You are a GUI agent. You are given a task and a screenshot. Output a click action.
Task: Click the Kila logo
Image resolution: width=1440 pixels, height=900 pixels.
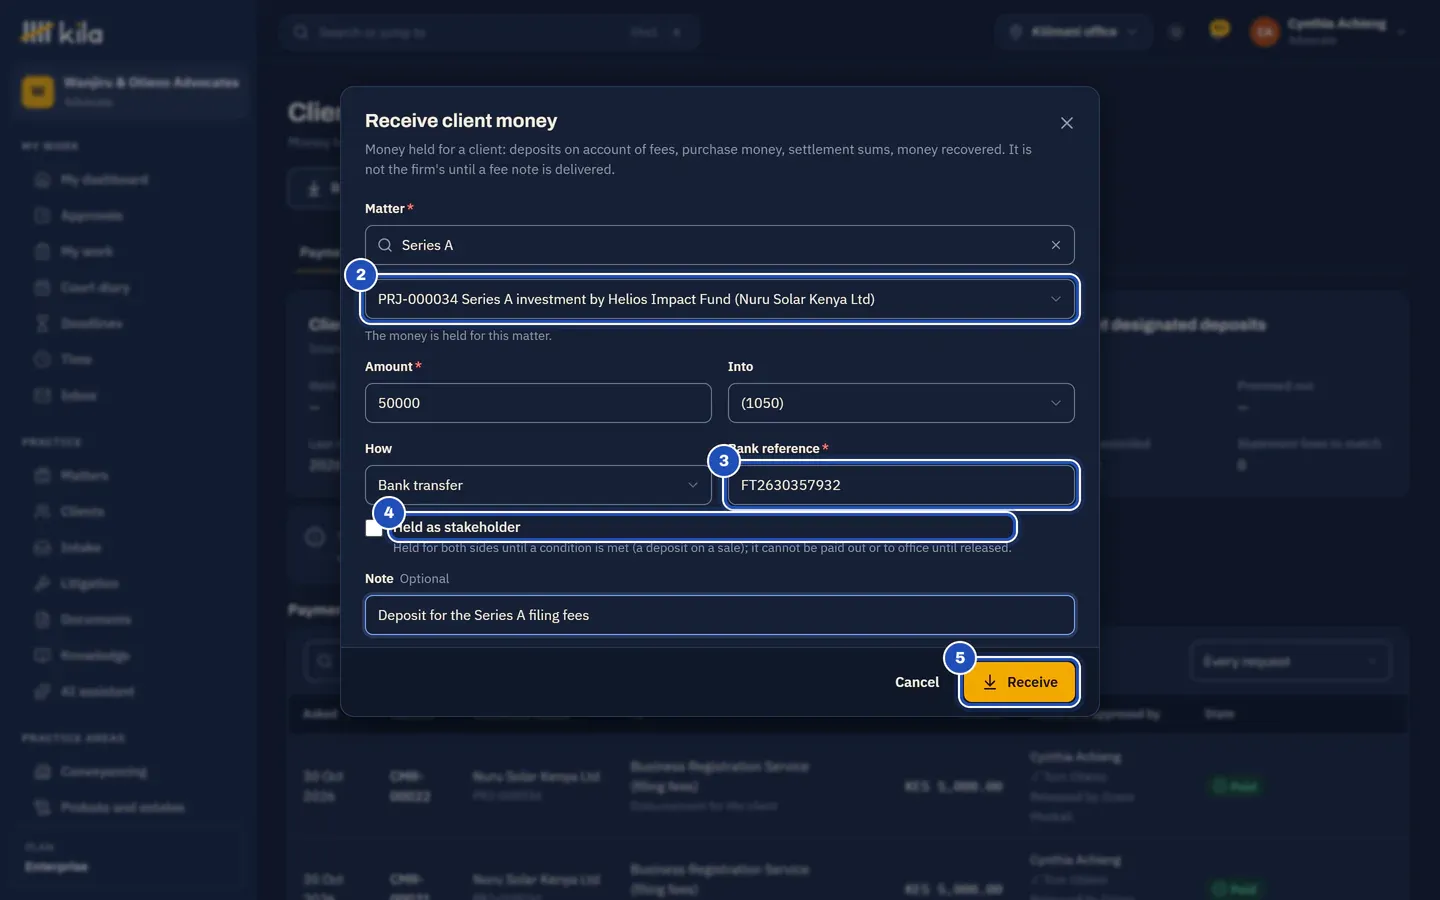coord(62,33)
